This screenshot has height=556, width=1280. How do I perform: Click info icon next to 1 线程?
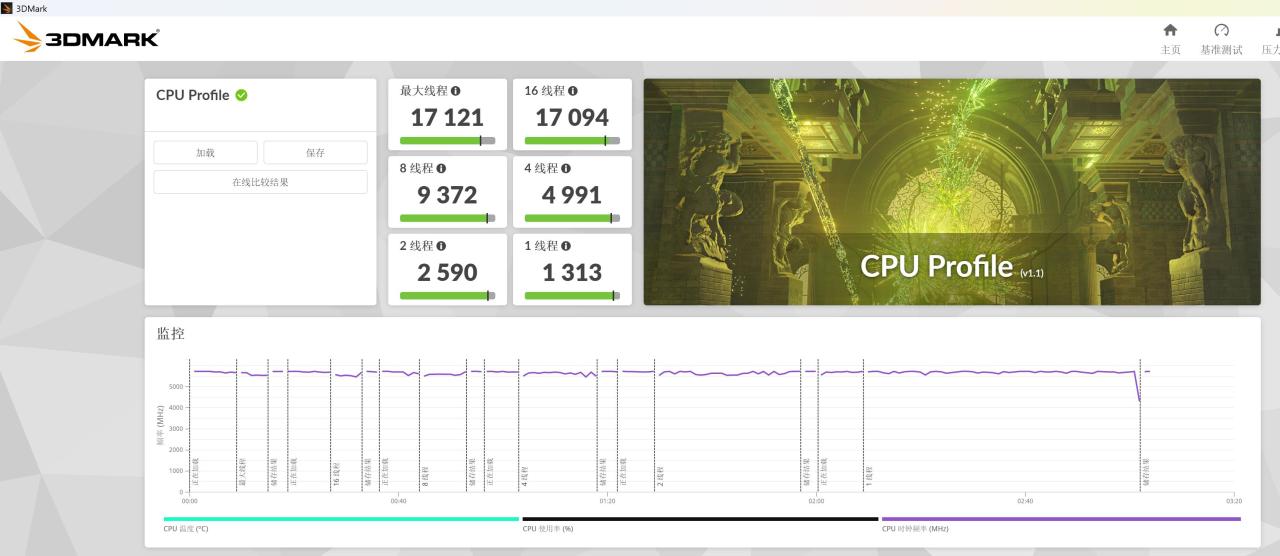point(566,246)
